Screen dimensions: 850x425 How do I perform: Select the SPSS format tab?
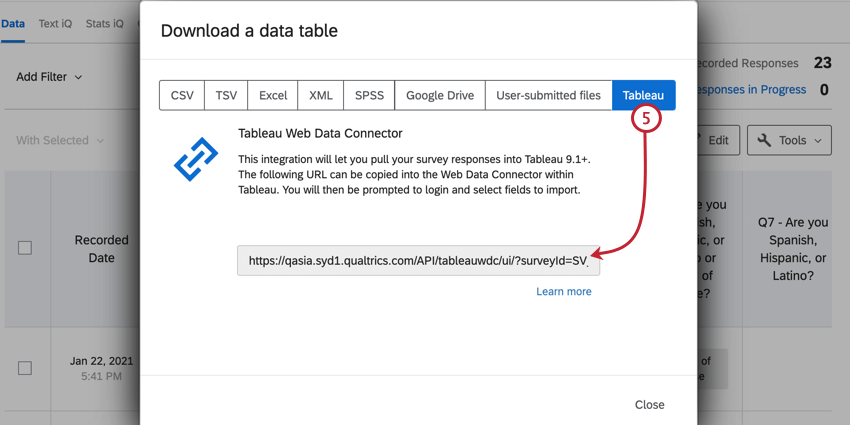coord(369,95)
